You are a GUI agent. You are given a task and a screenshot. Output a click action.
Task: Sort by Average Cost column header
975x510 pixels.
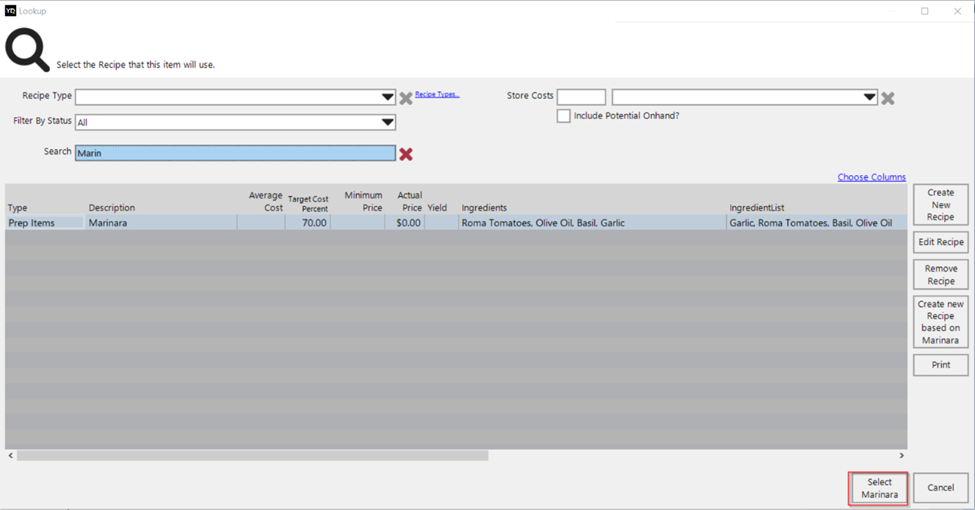point(266,202)
